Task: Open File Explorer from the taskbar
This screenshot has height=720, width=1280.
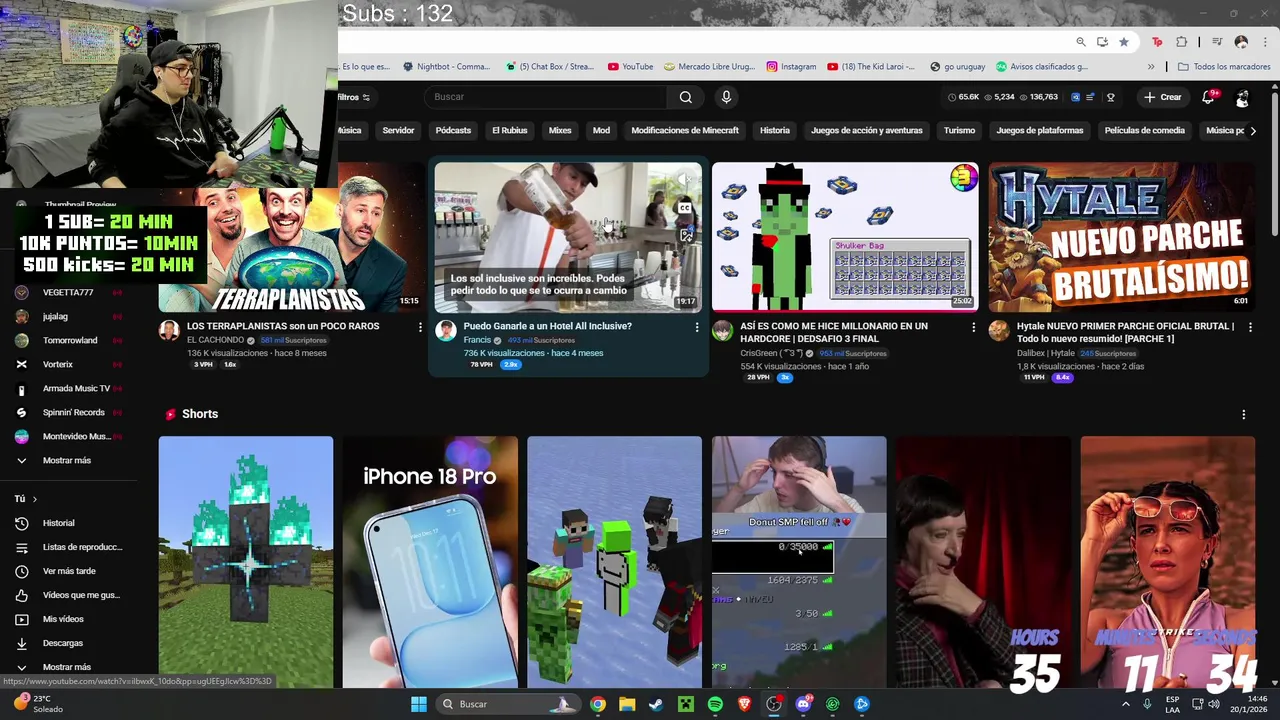Action: click(x=627, y=704)
